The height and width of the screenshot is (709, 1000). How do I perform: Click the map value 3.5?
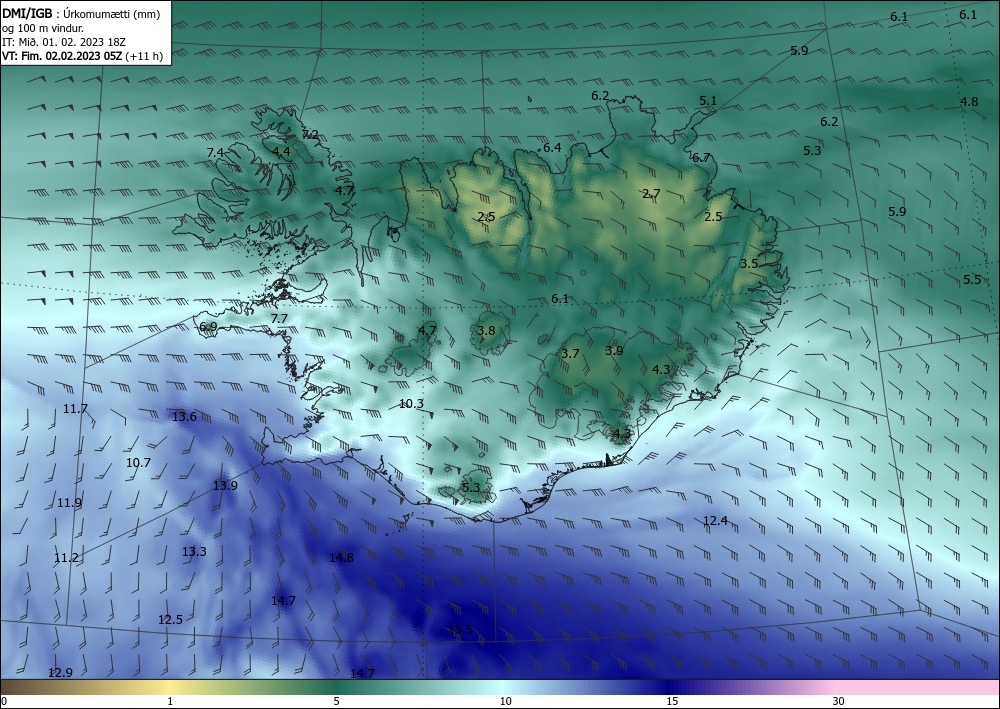(749, 263)
